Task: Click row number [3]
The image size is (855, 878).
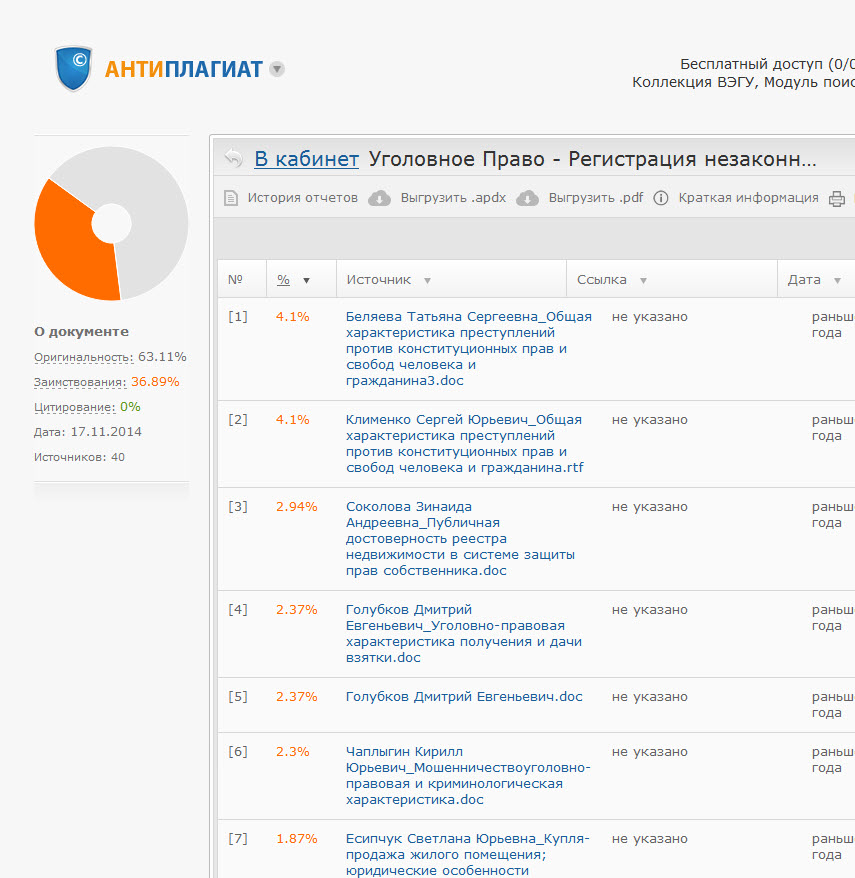Action: (237, 506)
